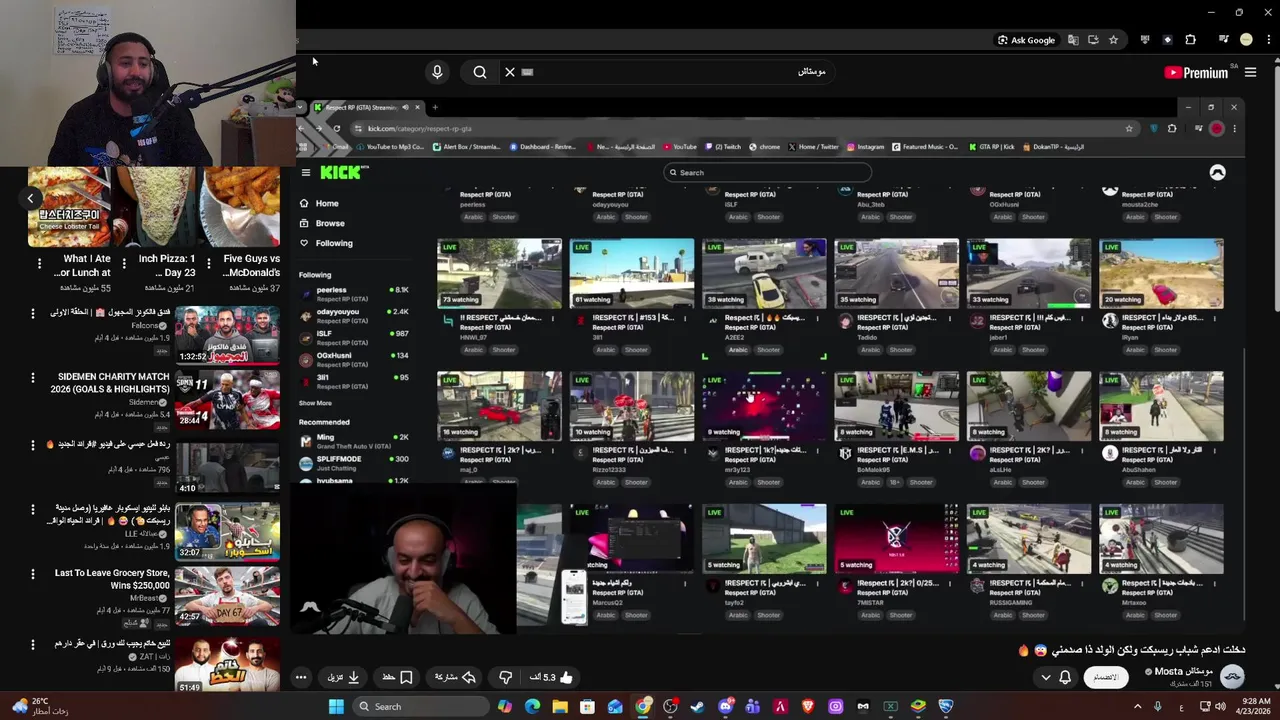Go back with the suggested shelf arrow
This screenshot has width=1280, height=720.
pyautogui.click(x=31, y=199)
